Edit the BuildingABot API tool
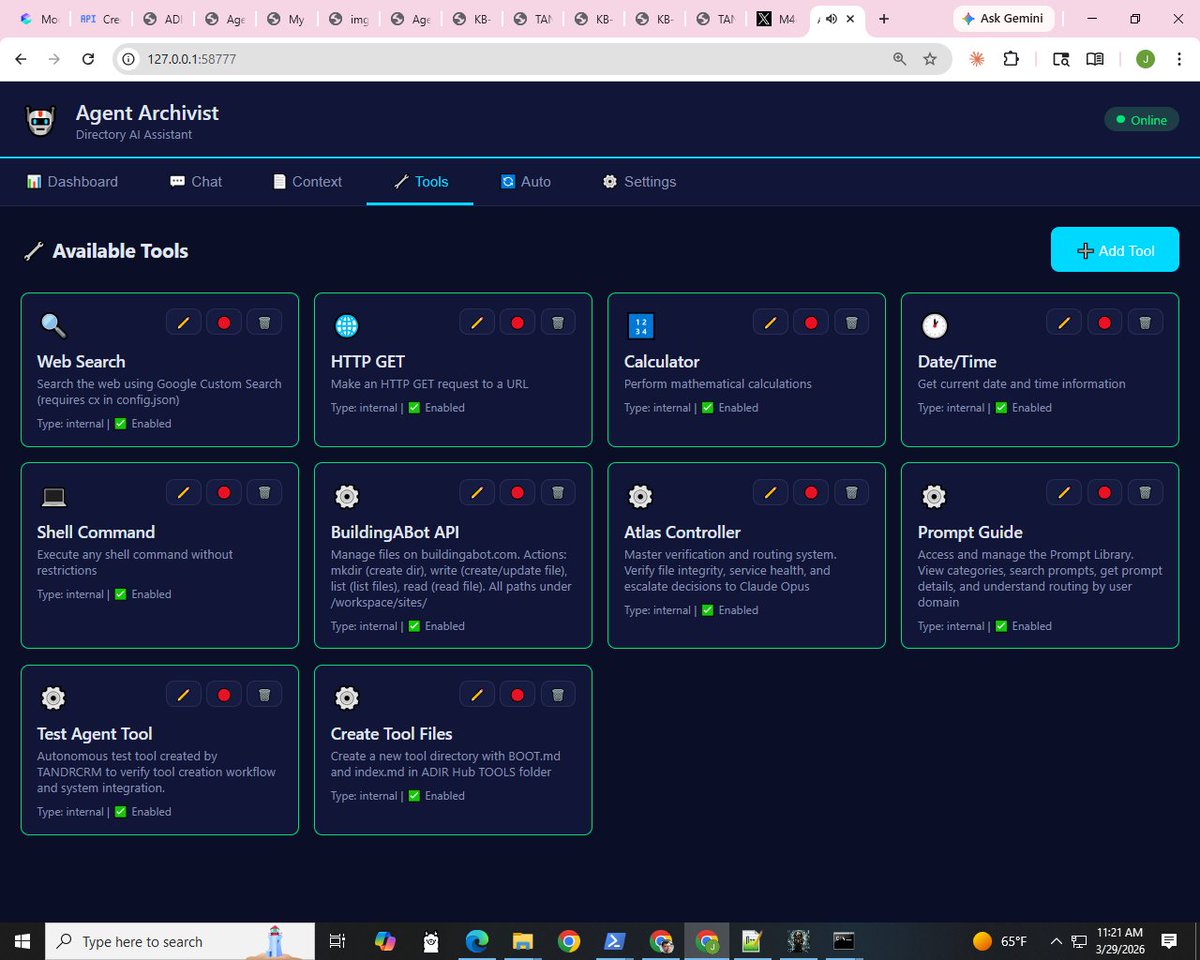This screenshot has height=960, width=1200. click(477, 492)
